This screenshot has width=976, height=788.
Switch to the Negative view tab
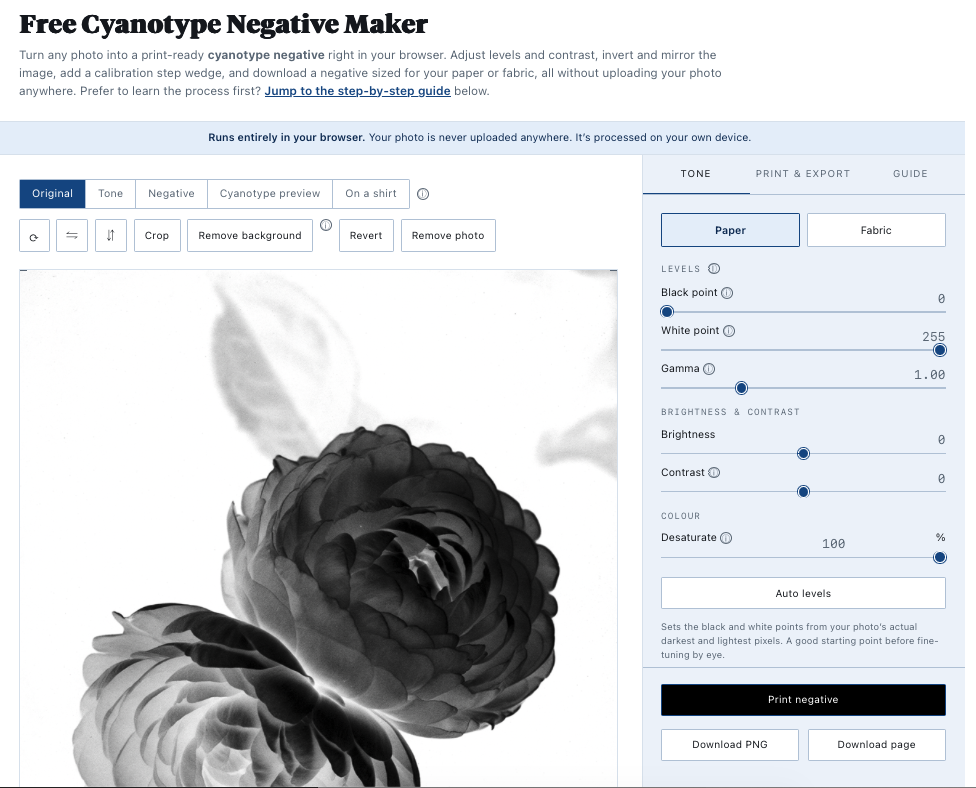click(x=171, y=194)
